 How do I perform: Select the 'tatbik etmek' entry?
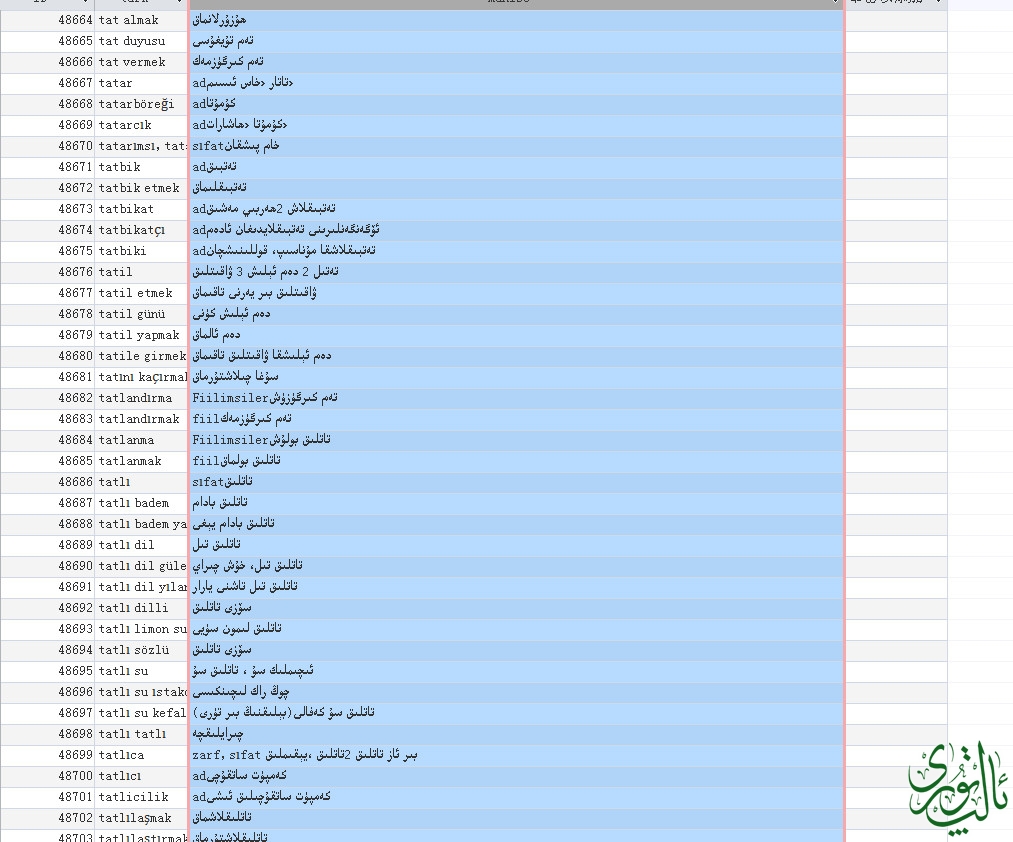(141, 188)
